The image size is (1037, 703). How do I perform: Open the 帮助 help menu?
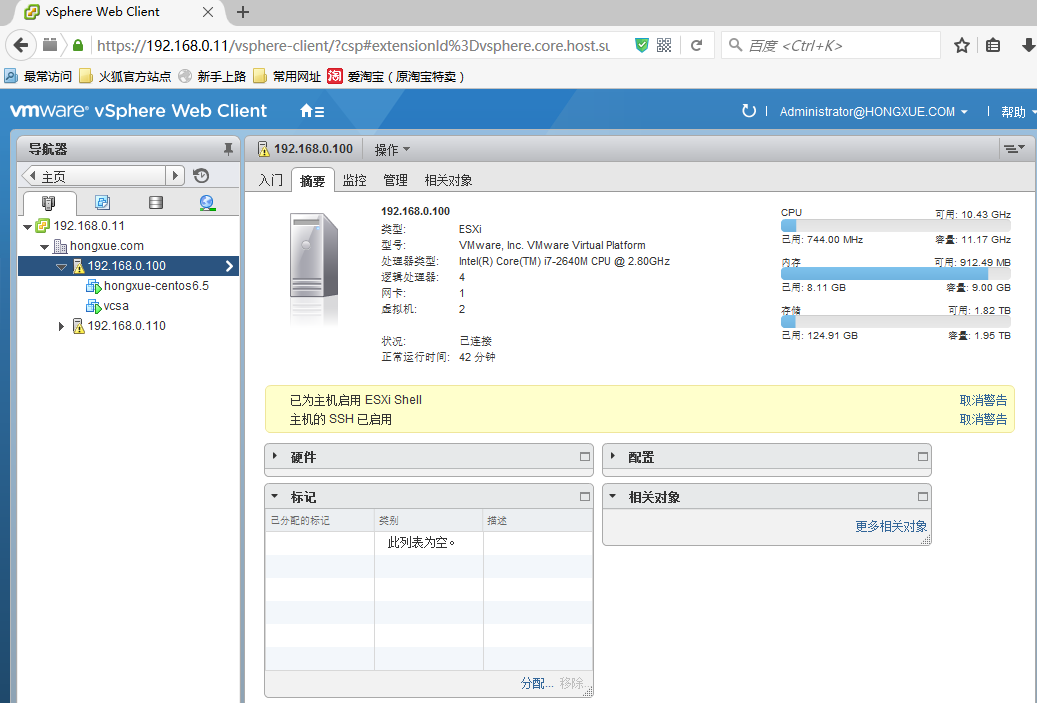click(1018, 112)
